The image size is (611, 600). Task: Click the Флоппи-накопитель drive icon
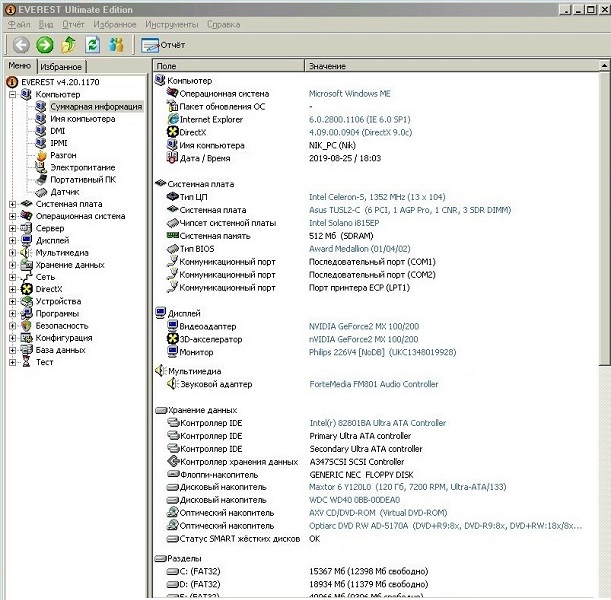[x=173, y=474]
